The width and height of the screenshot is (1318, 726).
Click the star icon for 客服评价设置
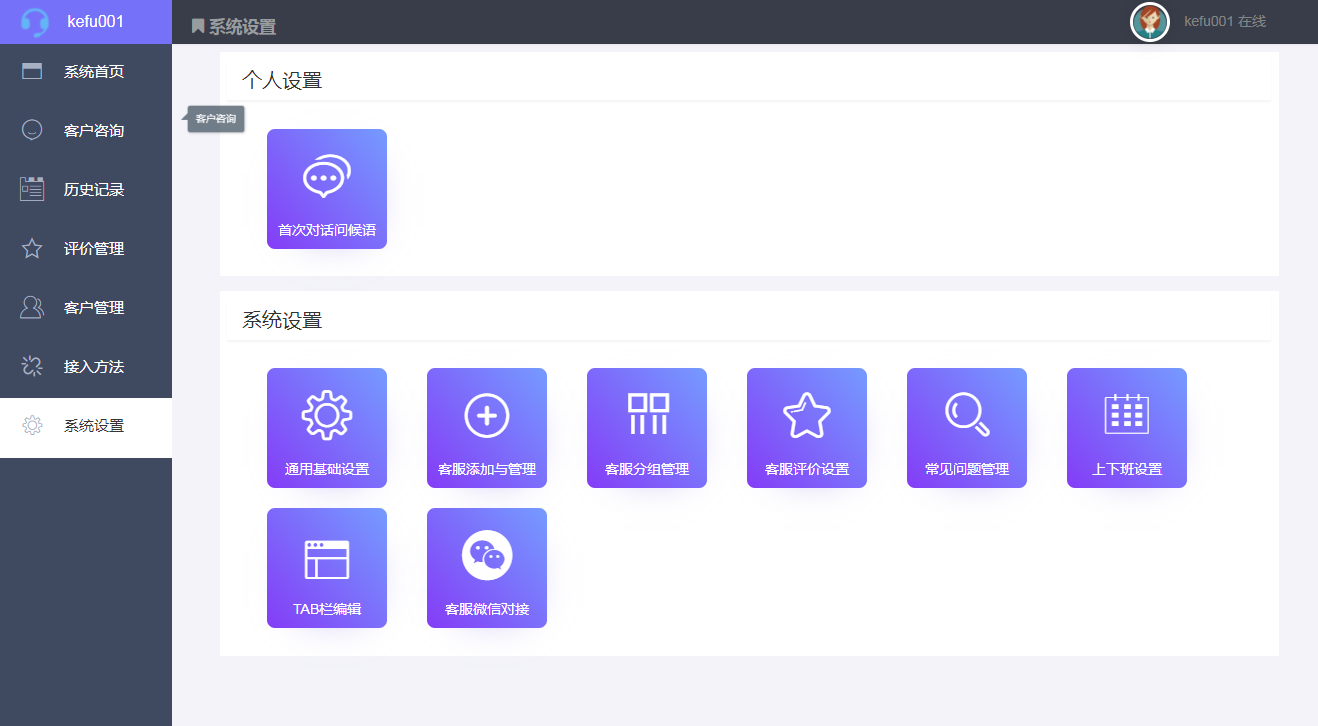coord(807,415)
